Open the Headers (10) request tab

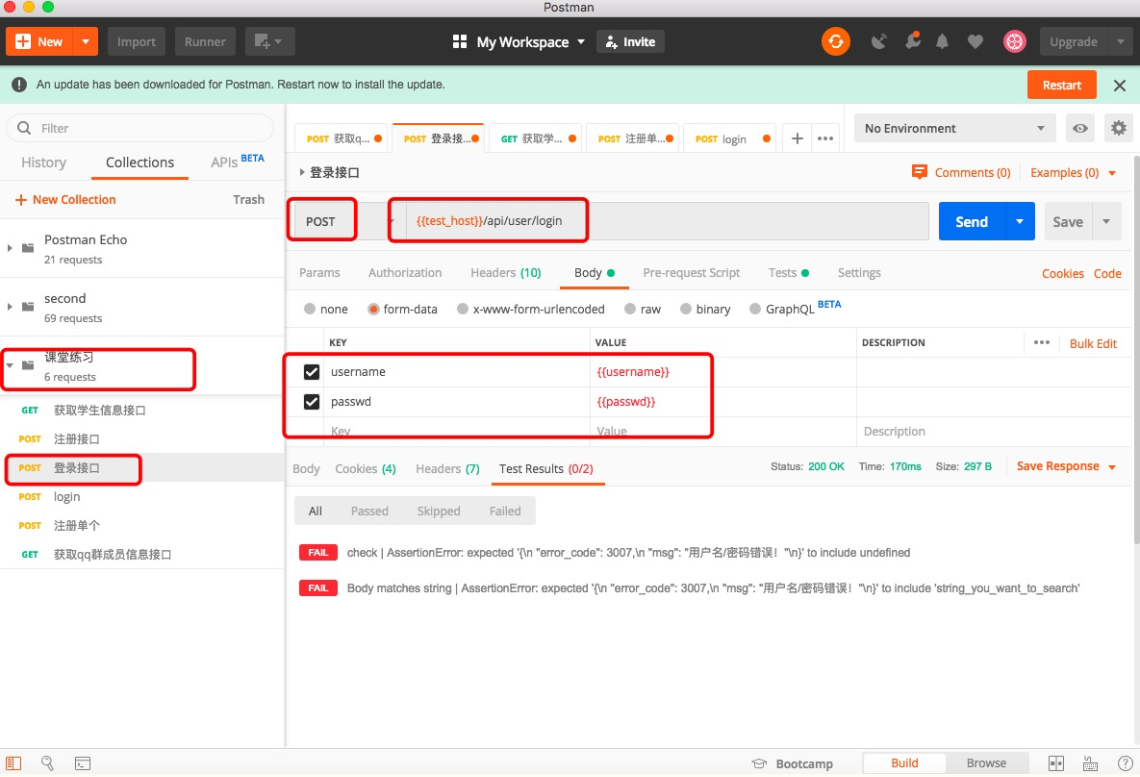(505, 273)
